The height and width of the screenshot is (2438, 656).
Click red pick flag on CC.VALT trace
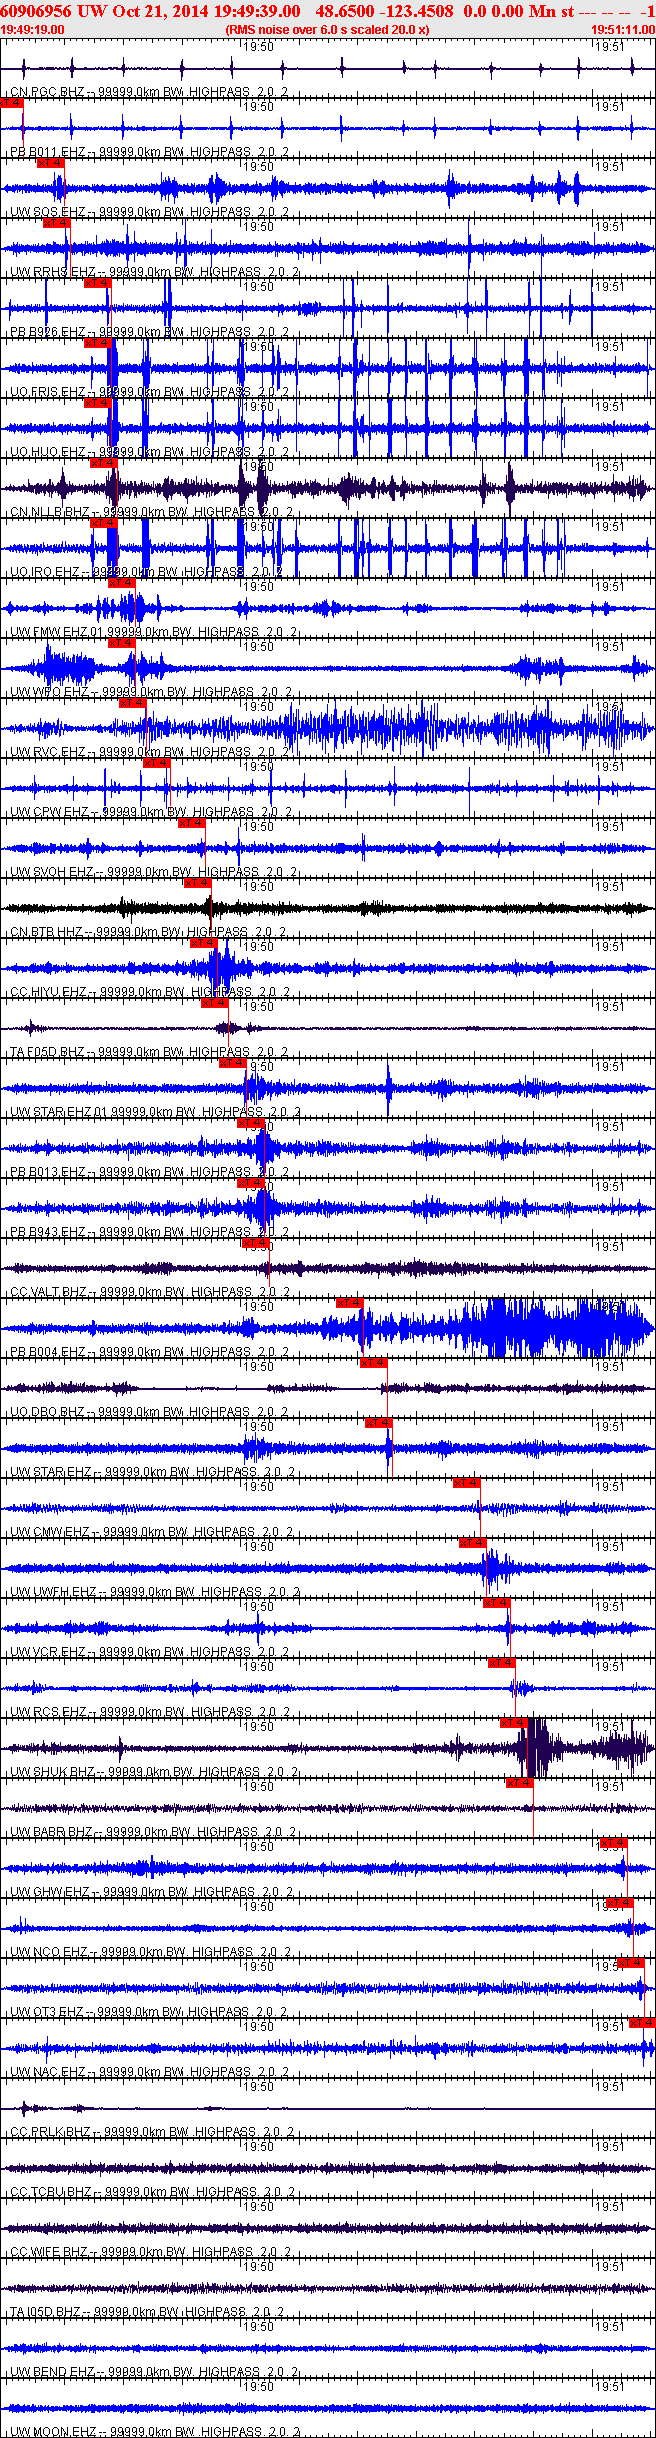tap(256, 1243)
